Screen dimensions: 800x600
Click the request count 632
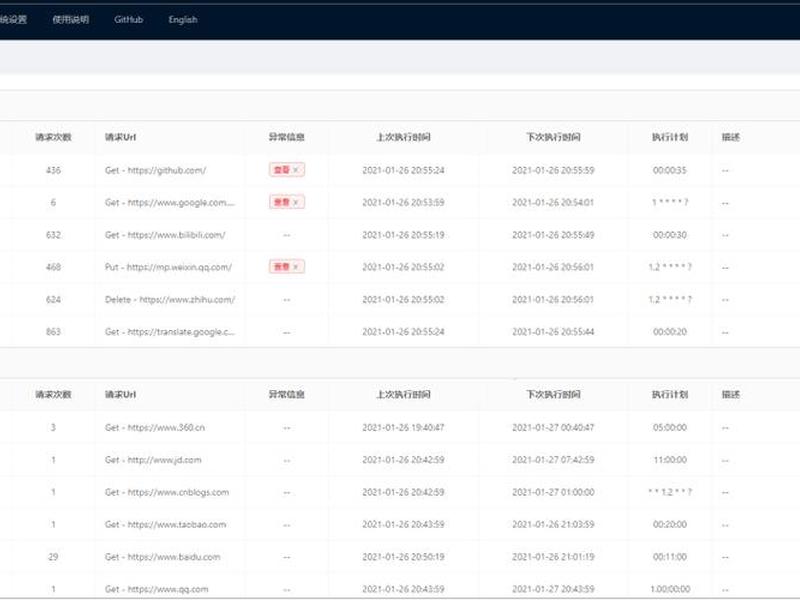[x=53, y=235]
